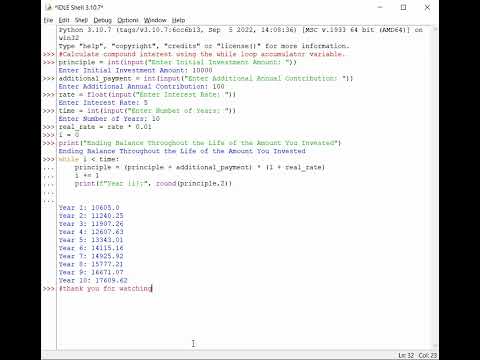Screen dimensions: 480x360
Task: Open the Options menu
Action: click(127, 20)
